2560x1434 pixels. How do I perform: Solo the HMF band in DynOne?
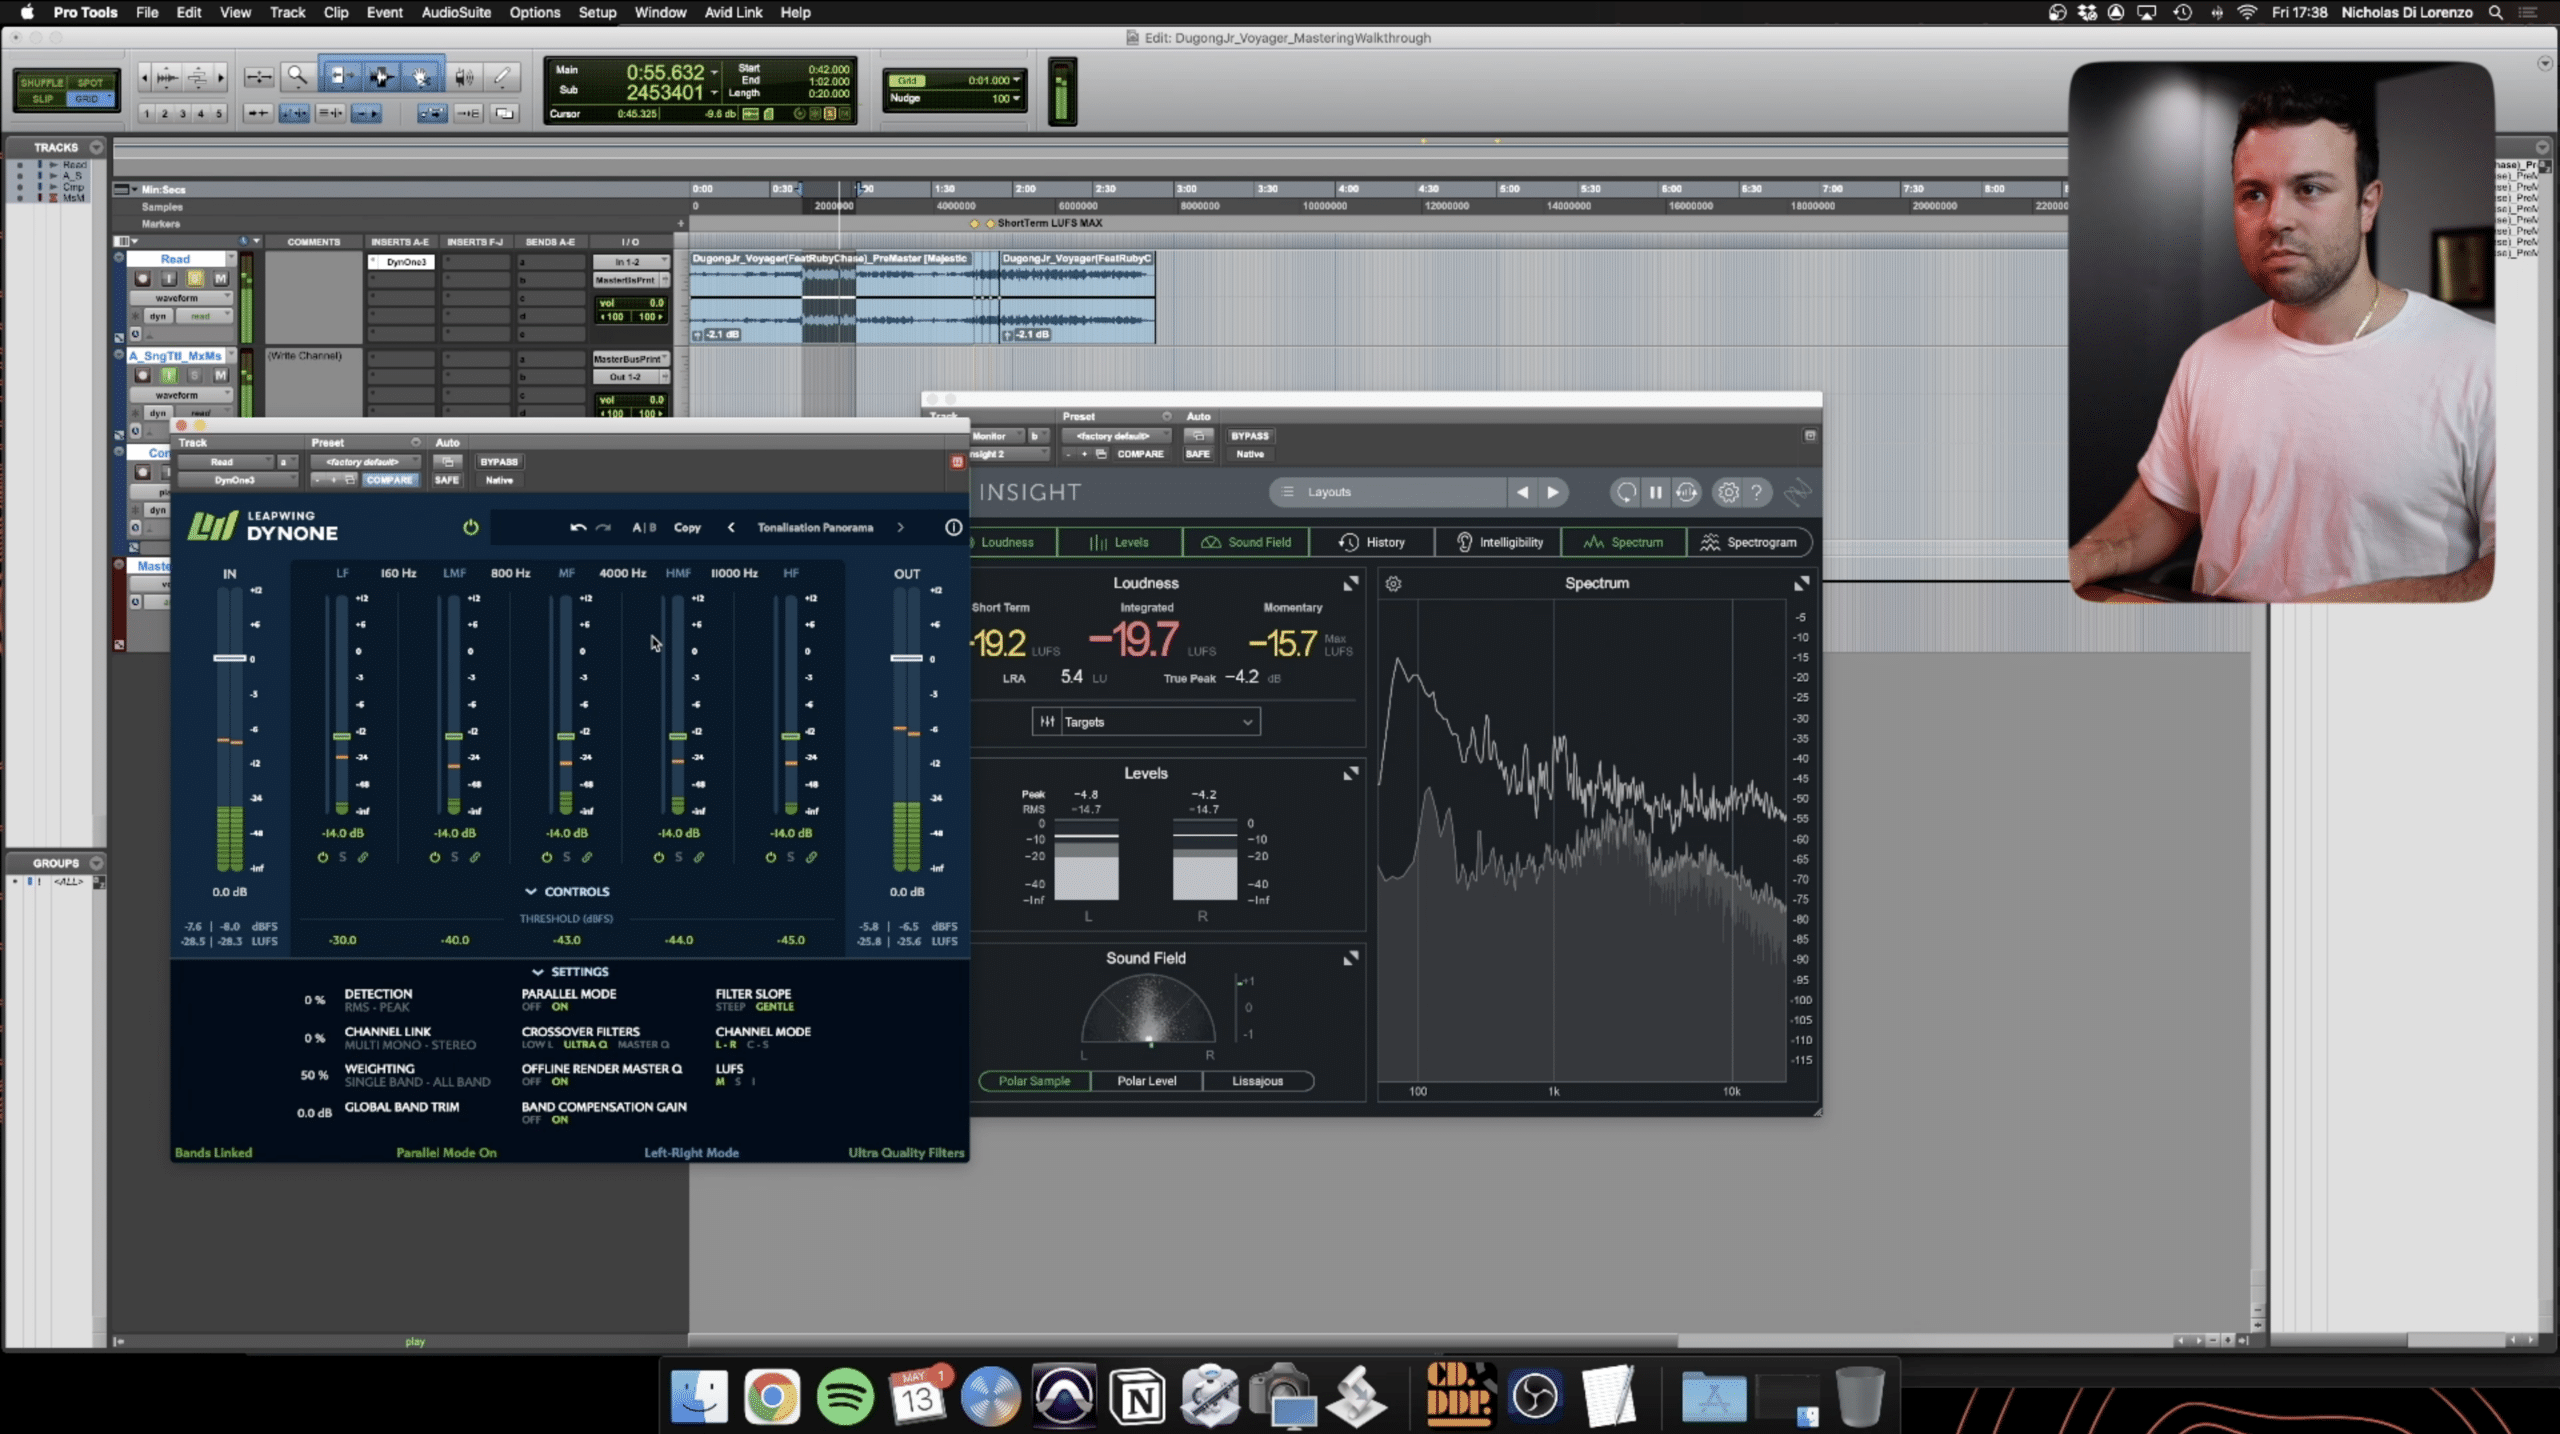(x=678, y=857)
